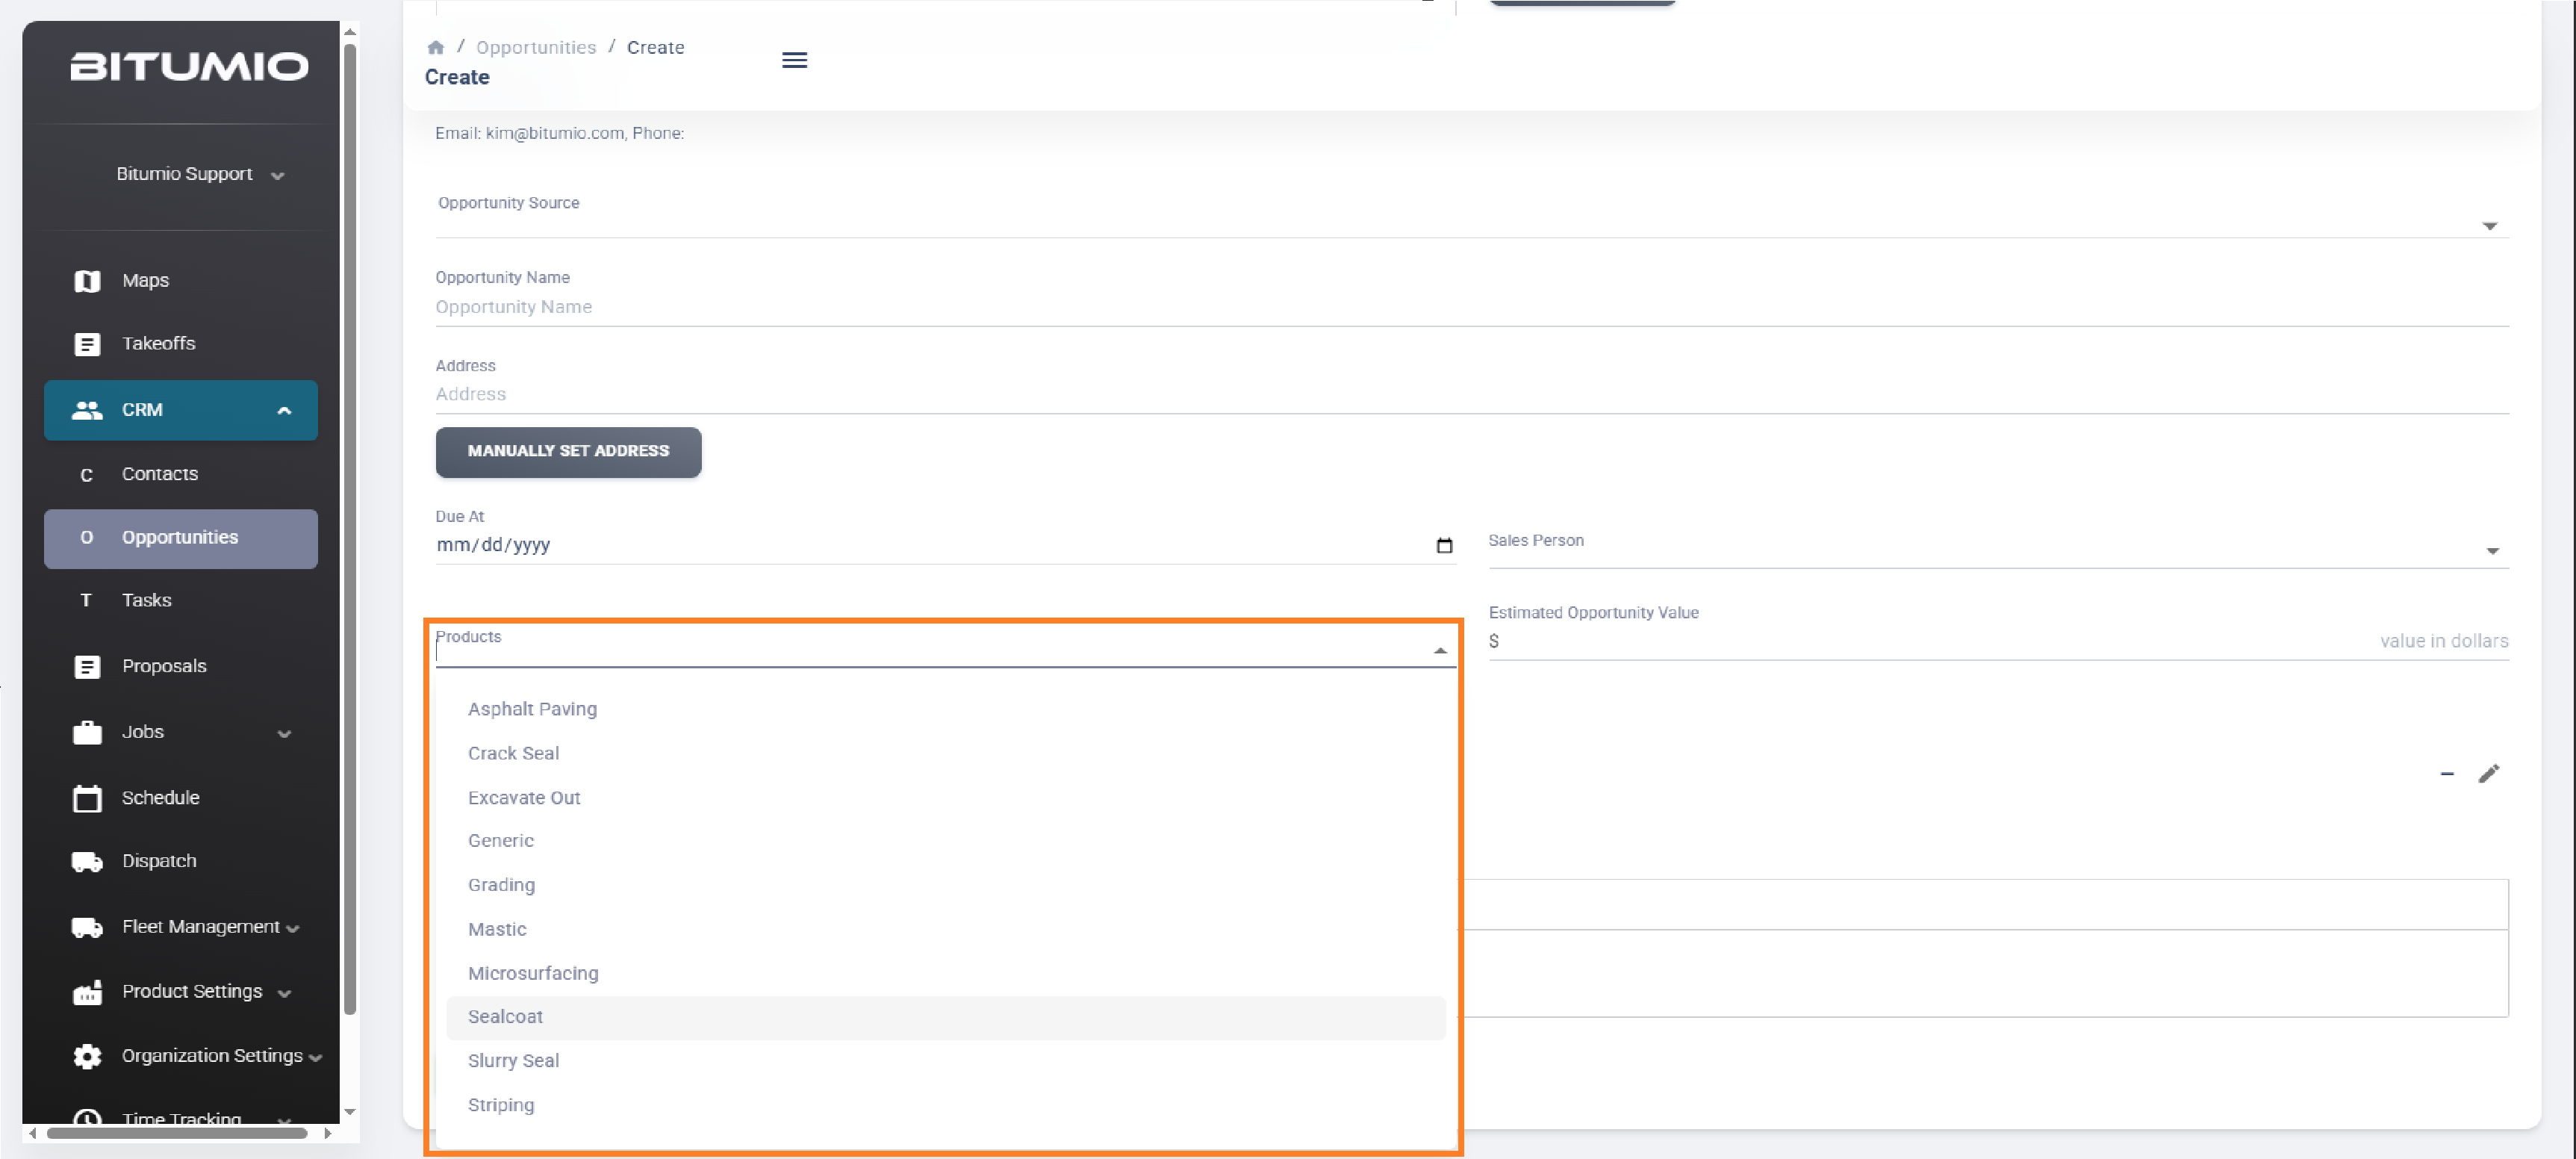Click the Proposals document icon
2576x1159 pixels.
[87, 667]
